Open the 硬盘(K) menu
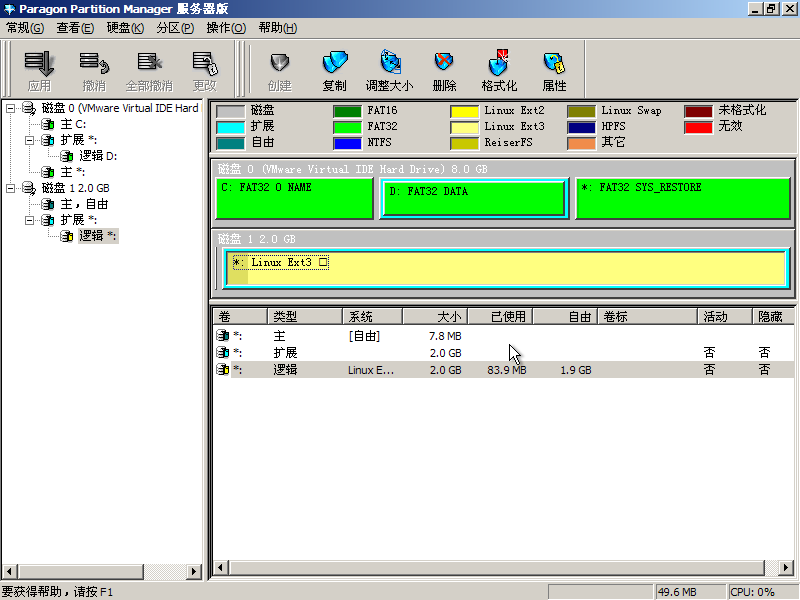 [125, 28]
